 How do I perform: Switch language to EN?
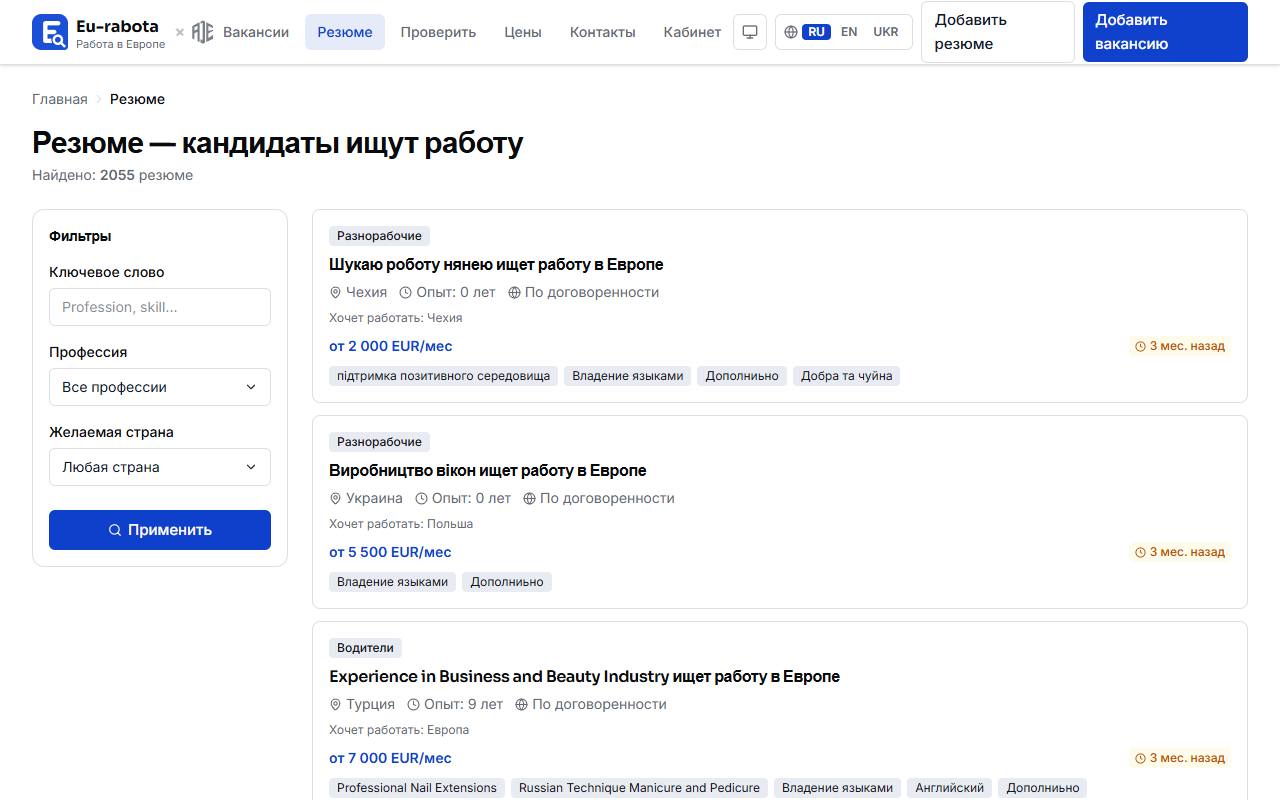pyautogui.click(x=849, y=32)
